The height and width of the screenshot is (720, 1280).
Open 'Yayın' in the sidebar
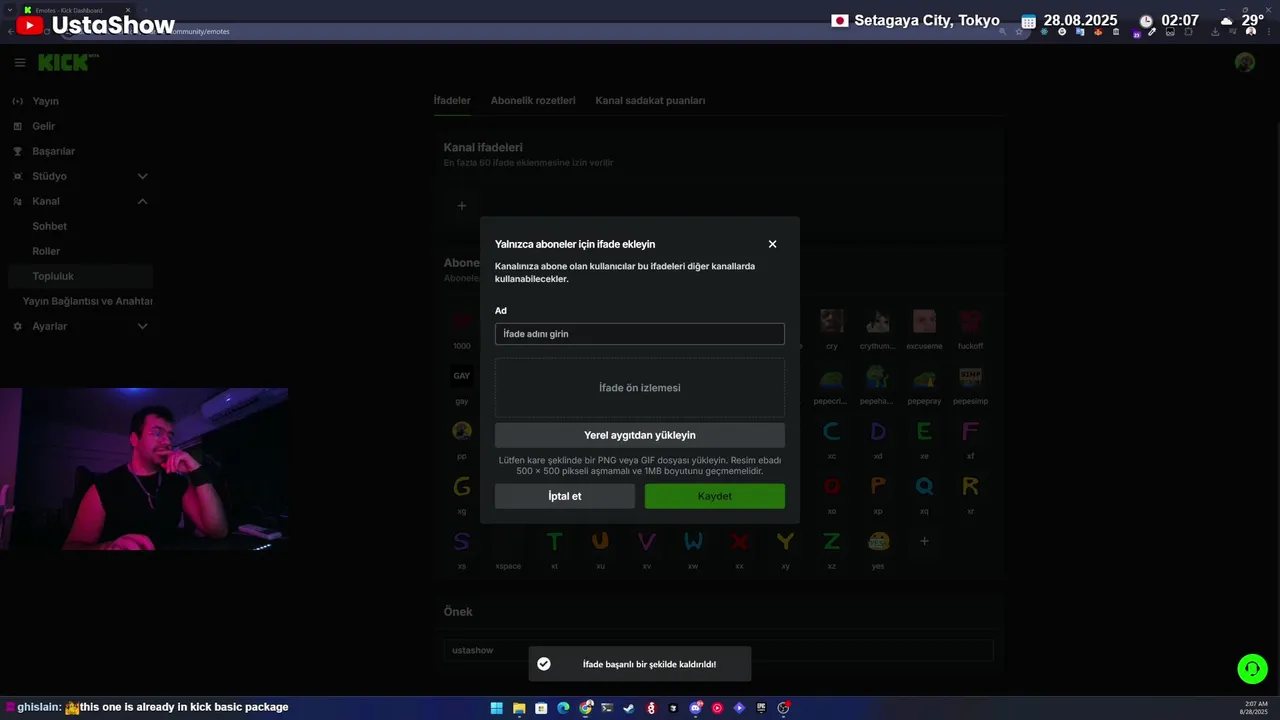point(45,101)
